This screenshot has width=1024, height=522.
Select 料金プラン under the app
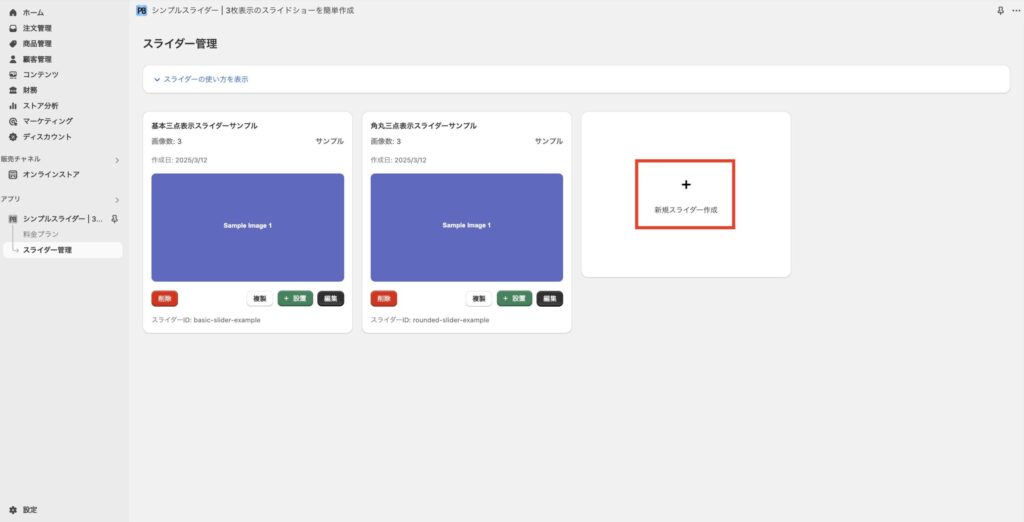[x=40, y=235]
